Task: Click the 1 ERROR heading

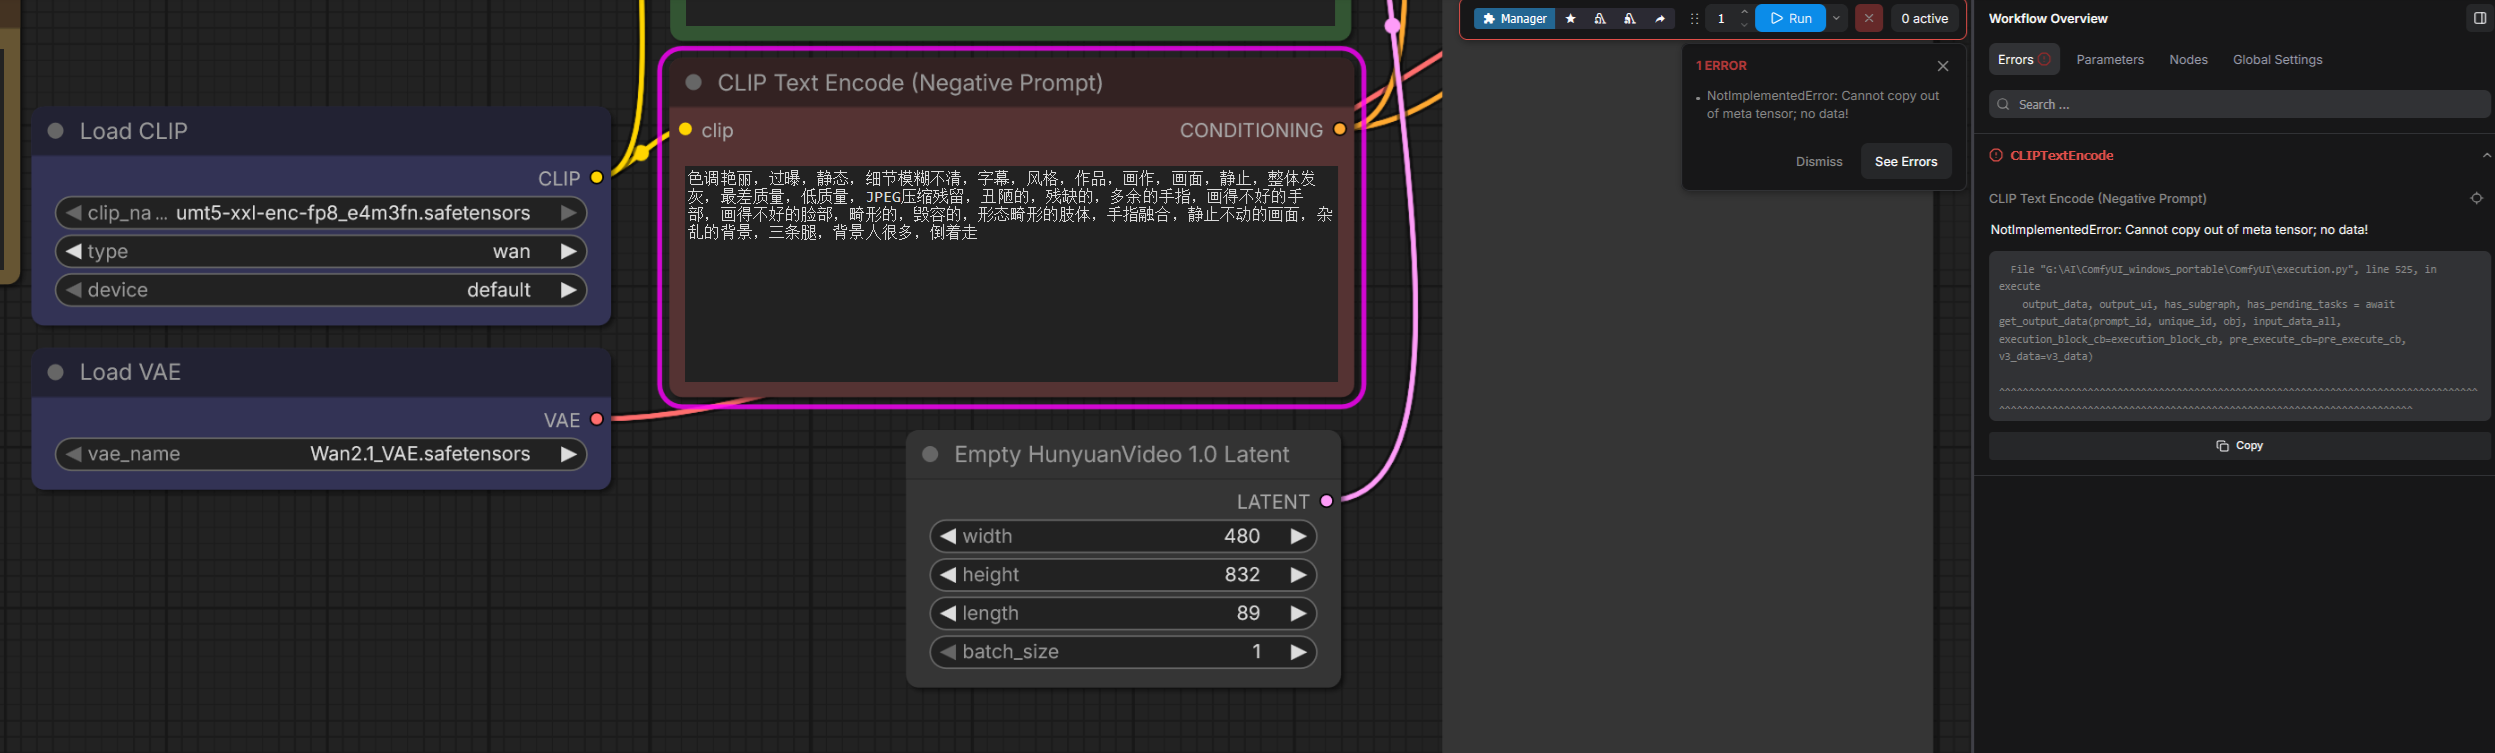Action: (x=1721, y=66)
